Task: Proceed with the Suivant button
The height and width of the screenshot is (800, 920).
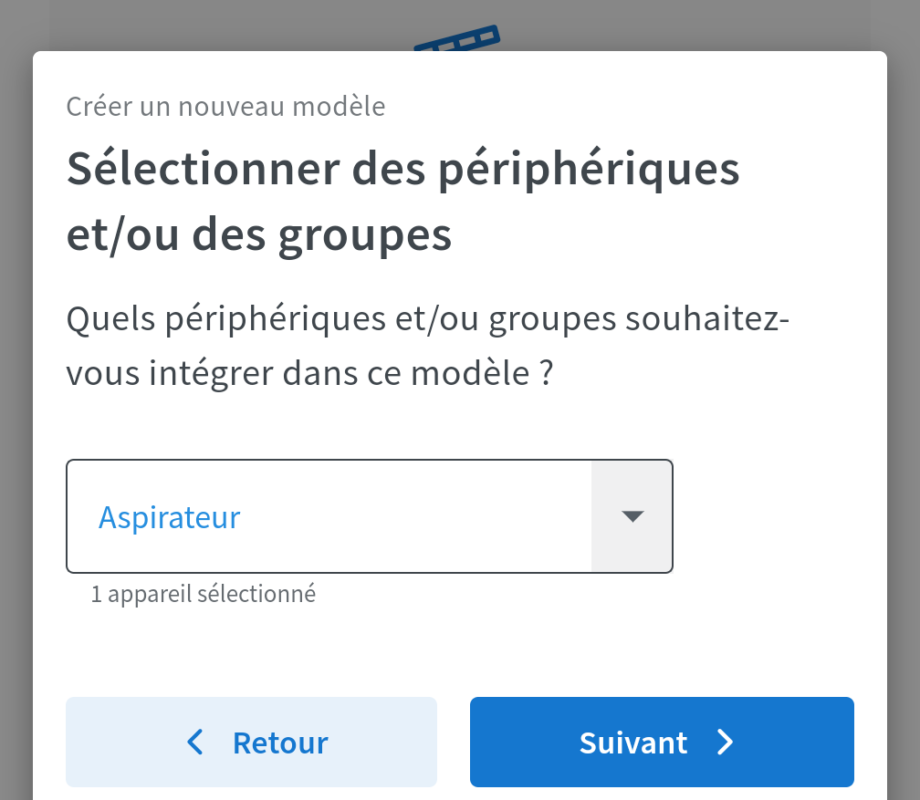Action: [661, 742]
